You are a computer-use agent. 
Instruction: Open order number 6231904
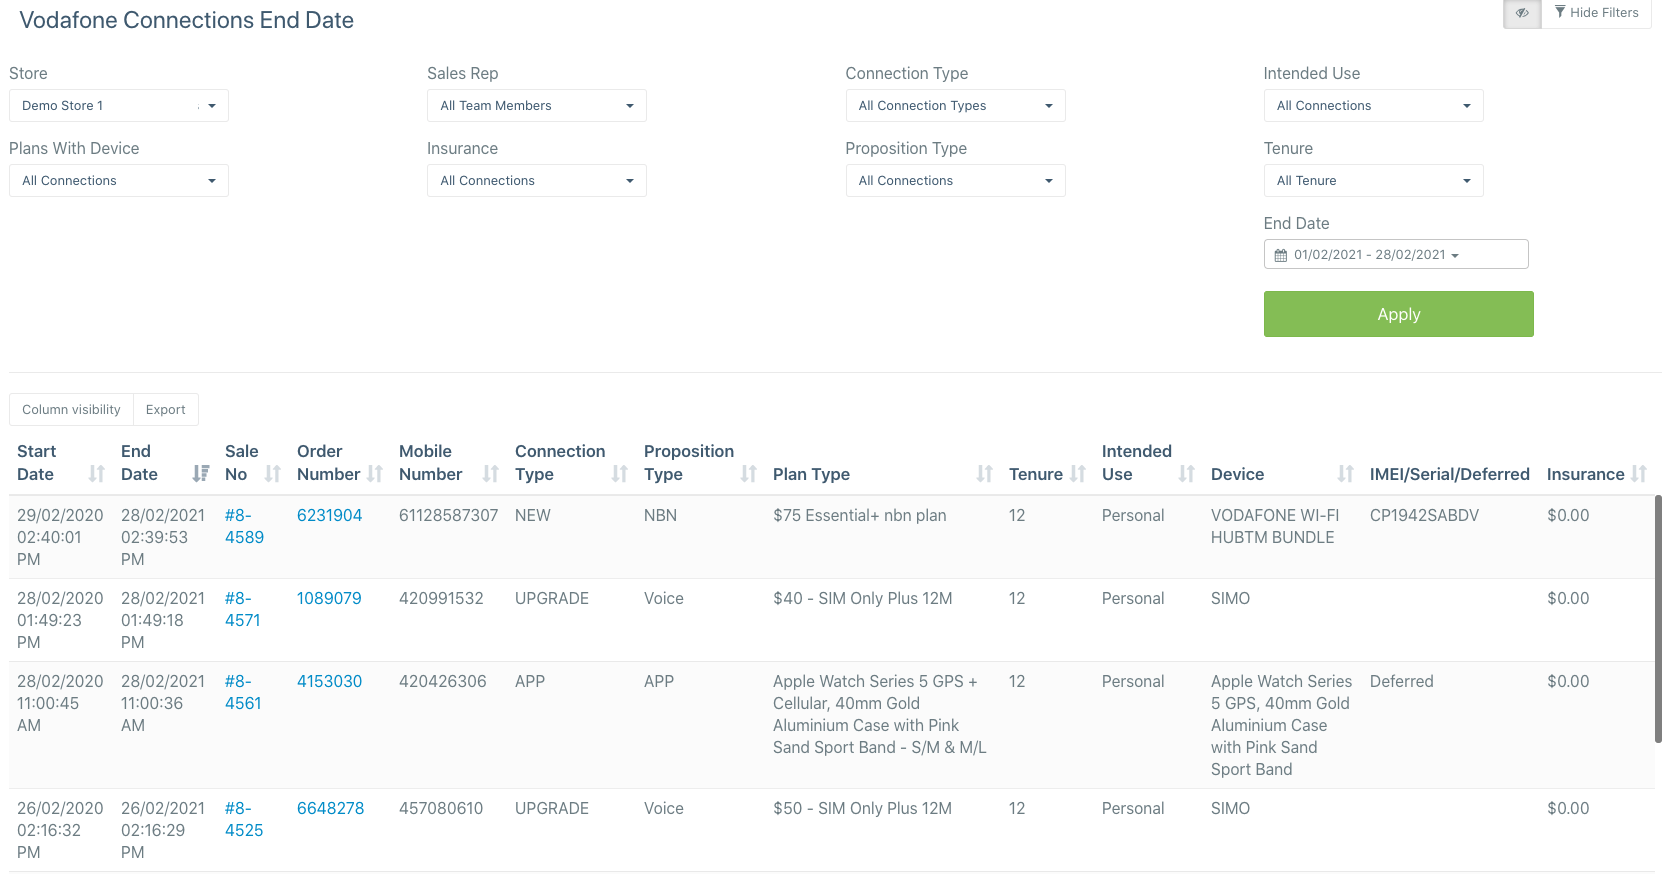(x=329, y=515)
